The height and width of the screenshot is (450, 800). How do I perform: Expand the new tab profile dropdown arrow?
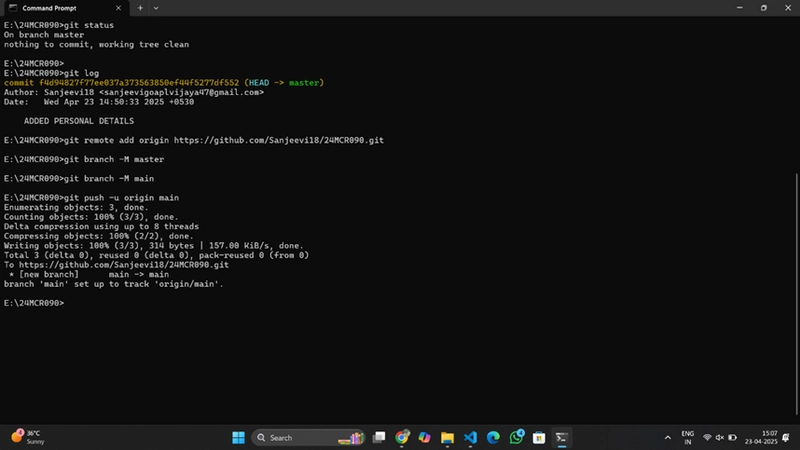click(156, 8)
